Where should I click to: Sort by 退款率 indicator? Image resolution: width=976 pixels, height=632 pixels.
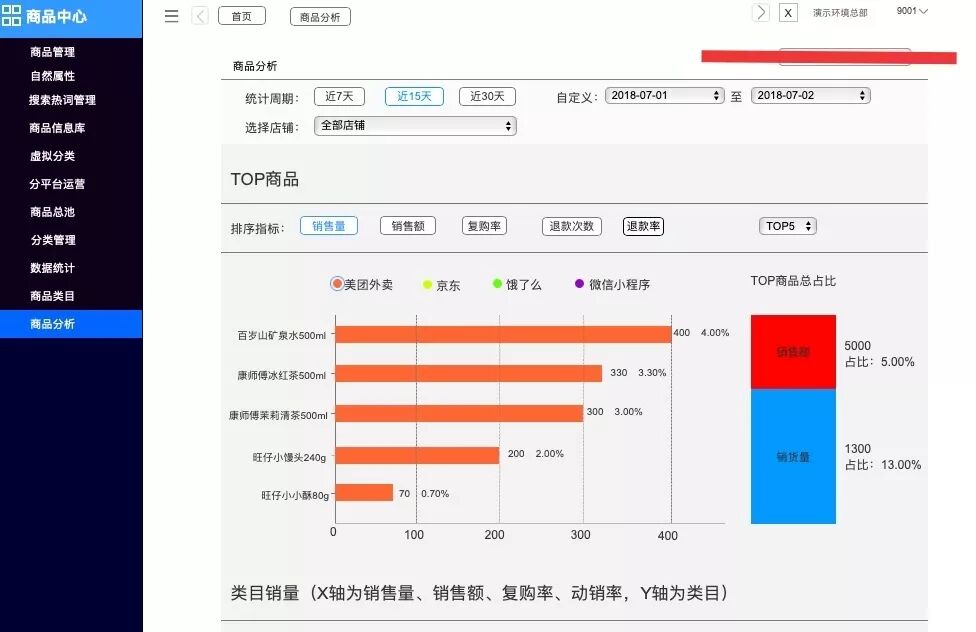pyautogui.click(x=643, y=226)
